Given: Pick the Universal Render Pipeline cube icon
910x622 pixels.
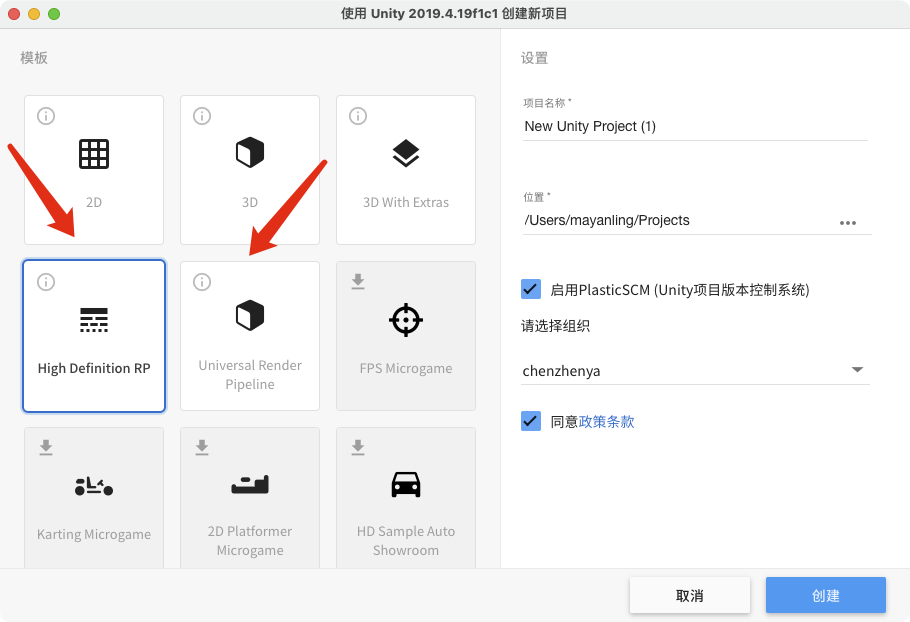Looking at the screenshot, I should (x=250, y=316).
